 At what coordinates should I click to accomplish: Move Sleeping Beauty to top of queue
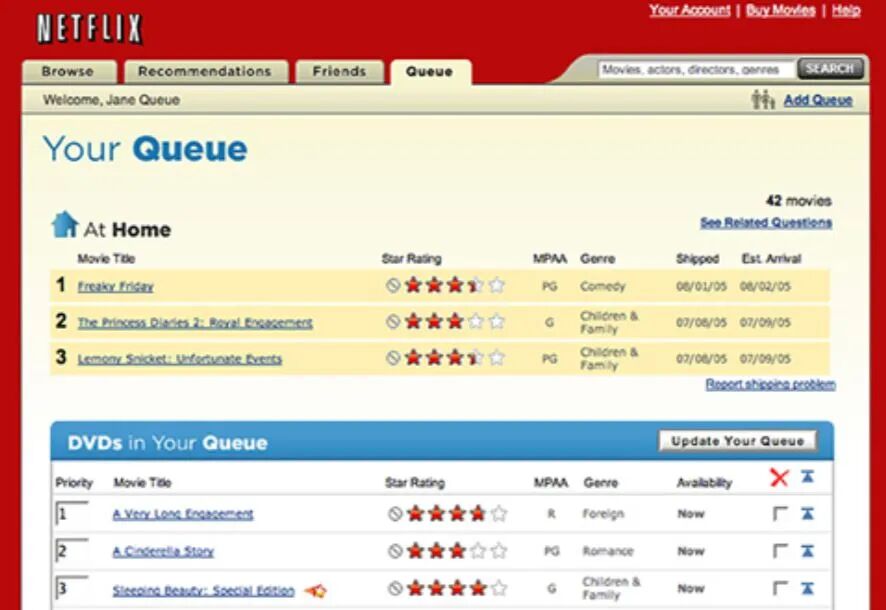807,588
